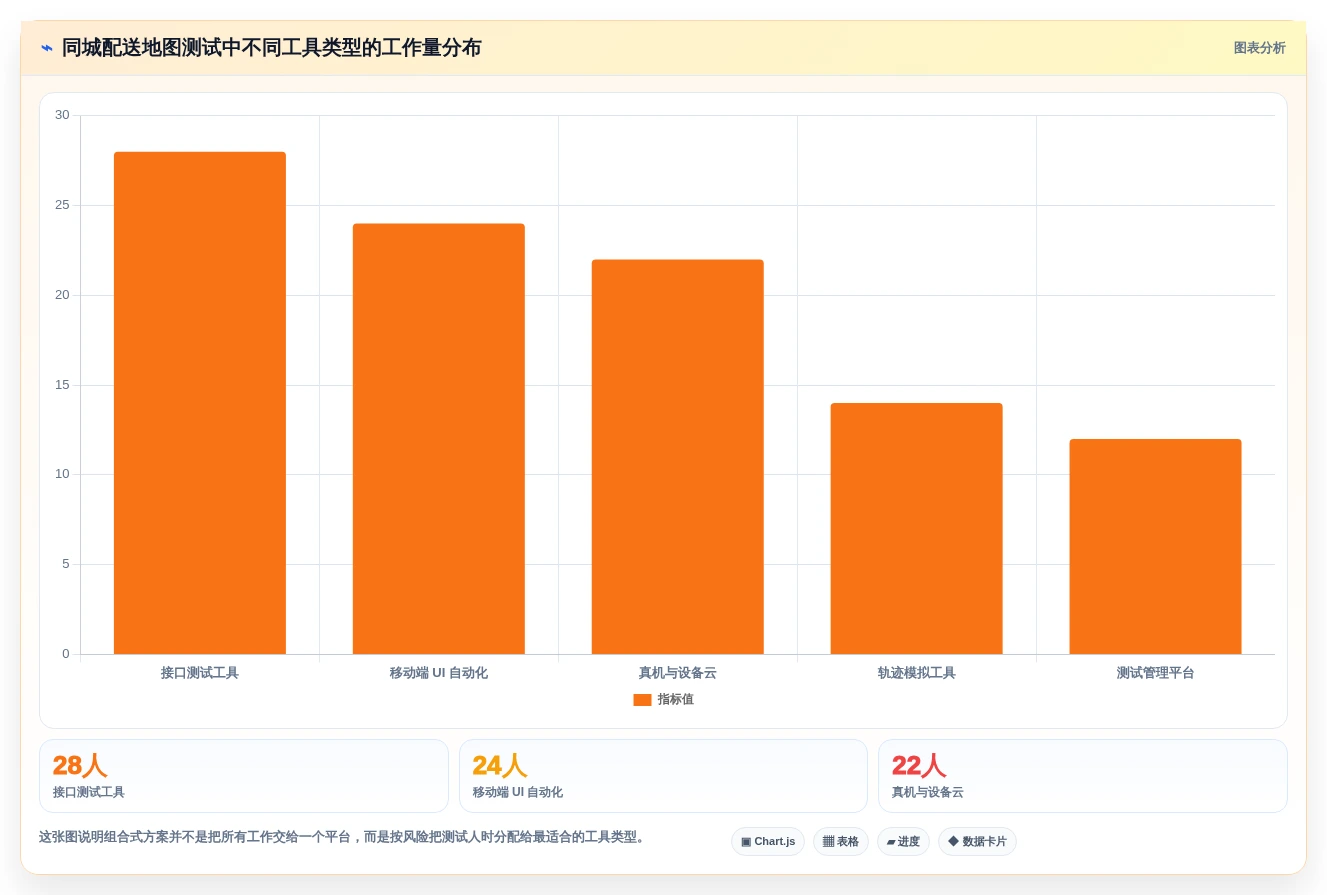Screen dimensions: 1327x895
Task: Click the y-axis value 30
Action: tap(62, 115)
